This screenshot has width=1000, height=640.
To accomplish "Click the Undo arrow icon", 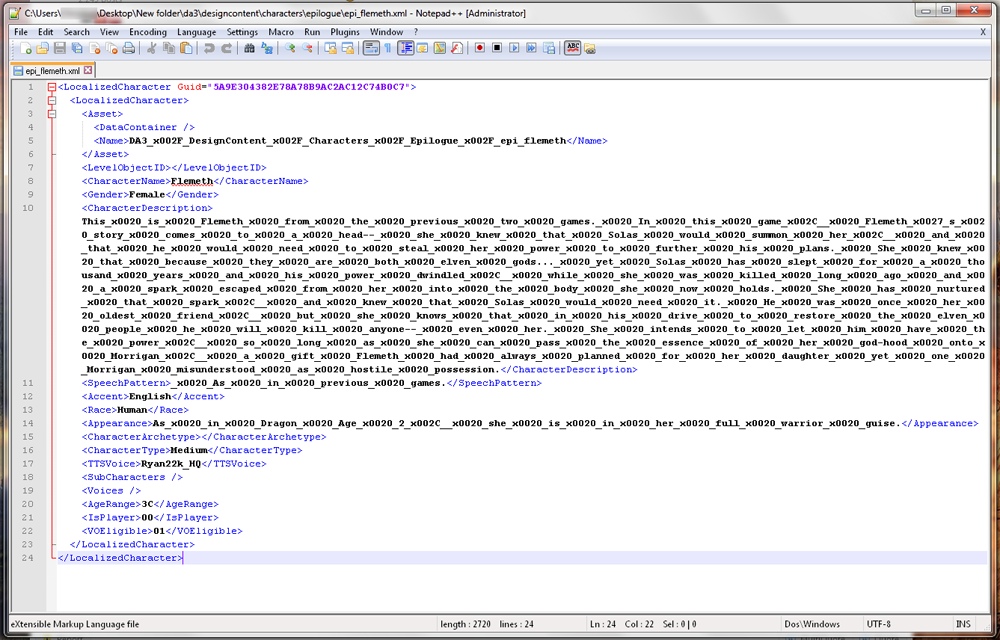I will click(211, 48).
